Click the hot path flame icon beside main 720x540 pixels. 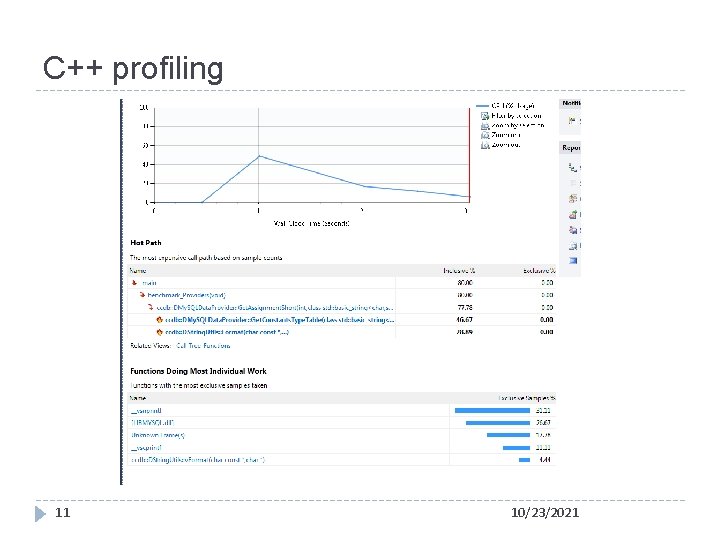[134, 282]
